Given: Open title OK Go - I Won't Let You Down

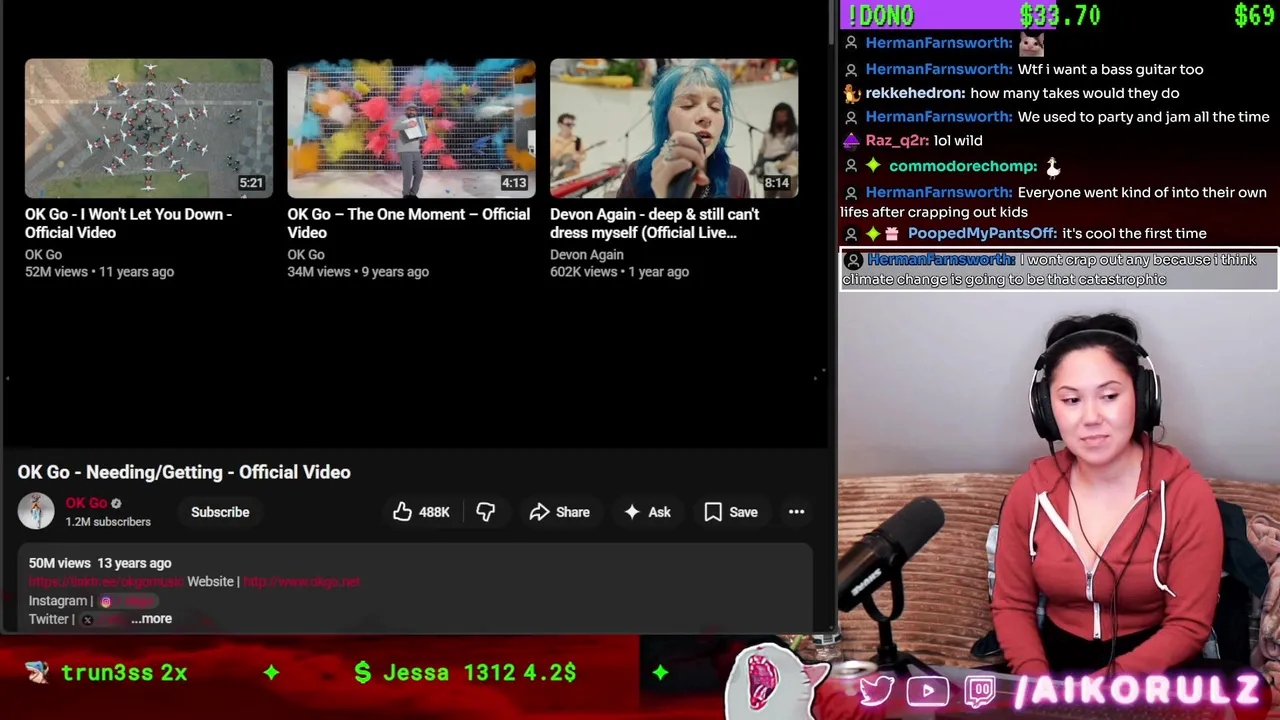Looking at the screenshot, I should point(128,223).
